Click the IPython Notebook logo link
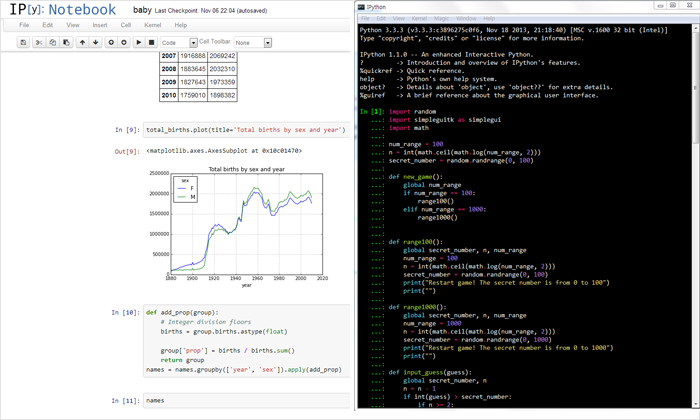 [x=62, y=9]
